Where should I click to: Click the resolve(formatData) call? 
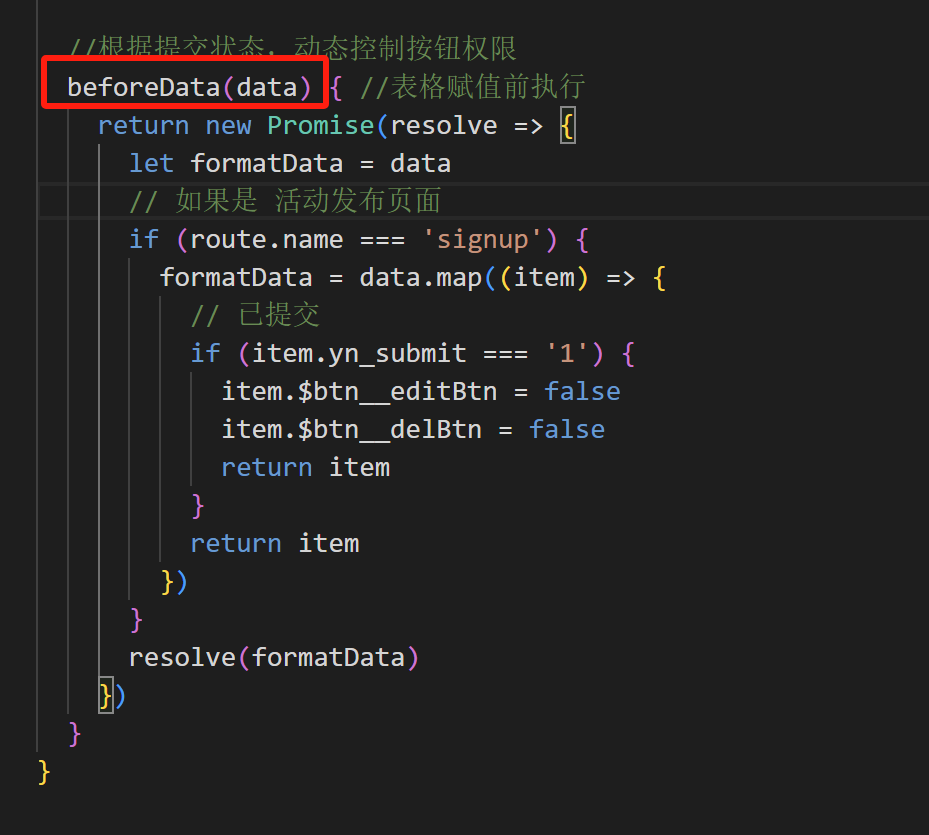[x=273, y=658]
